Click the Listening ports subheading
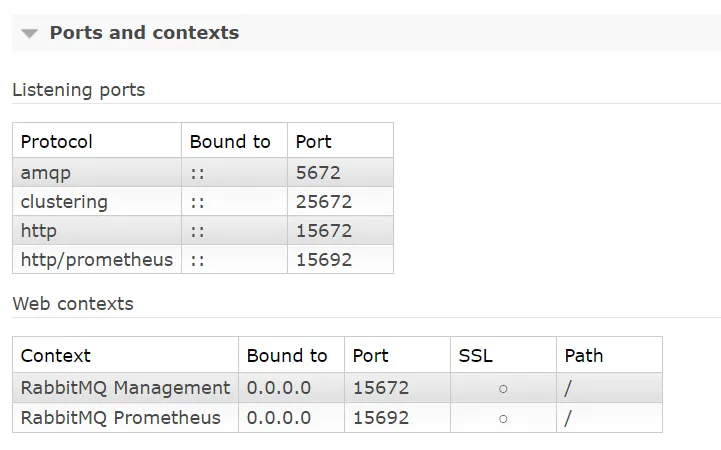 pyautogui.click(x=79, y=90)
